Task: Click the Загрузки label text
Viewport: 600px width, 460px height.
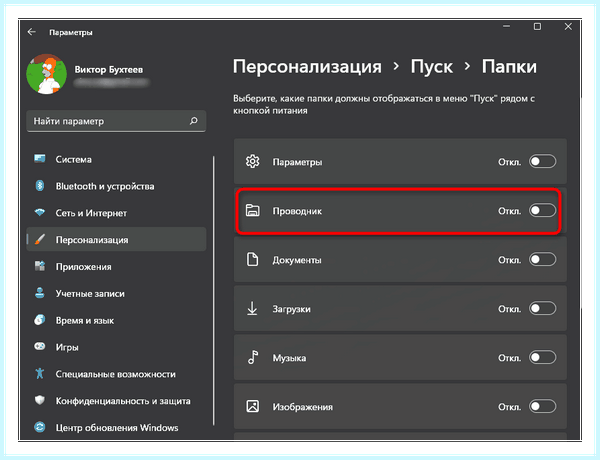Action: coord(291,309)
